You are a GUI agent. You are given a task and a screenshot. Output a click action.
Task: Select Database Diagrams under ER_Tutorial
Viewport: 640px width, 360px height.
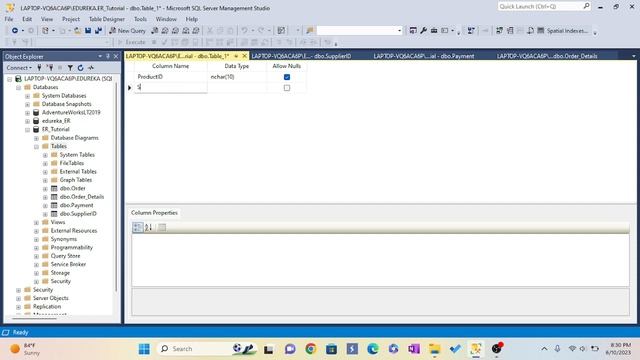pyautogui.click(x=74, y=138)
